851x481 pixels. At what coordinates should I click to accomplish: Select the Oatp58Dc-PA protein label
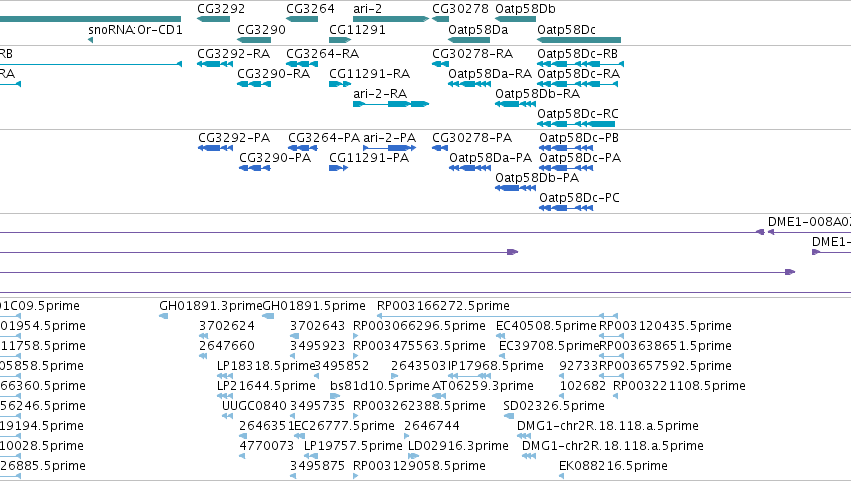tap(580, 158)
